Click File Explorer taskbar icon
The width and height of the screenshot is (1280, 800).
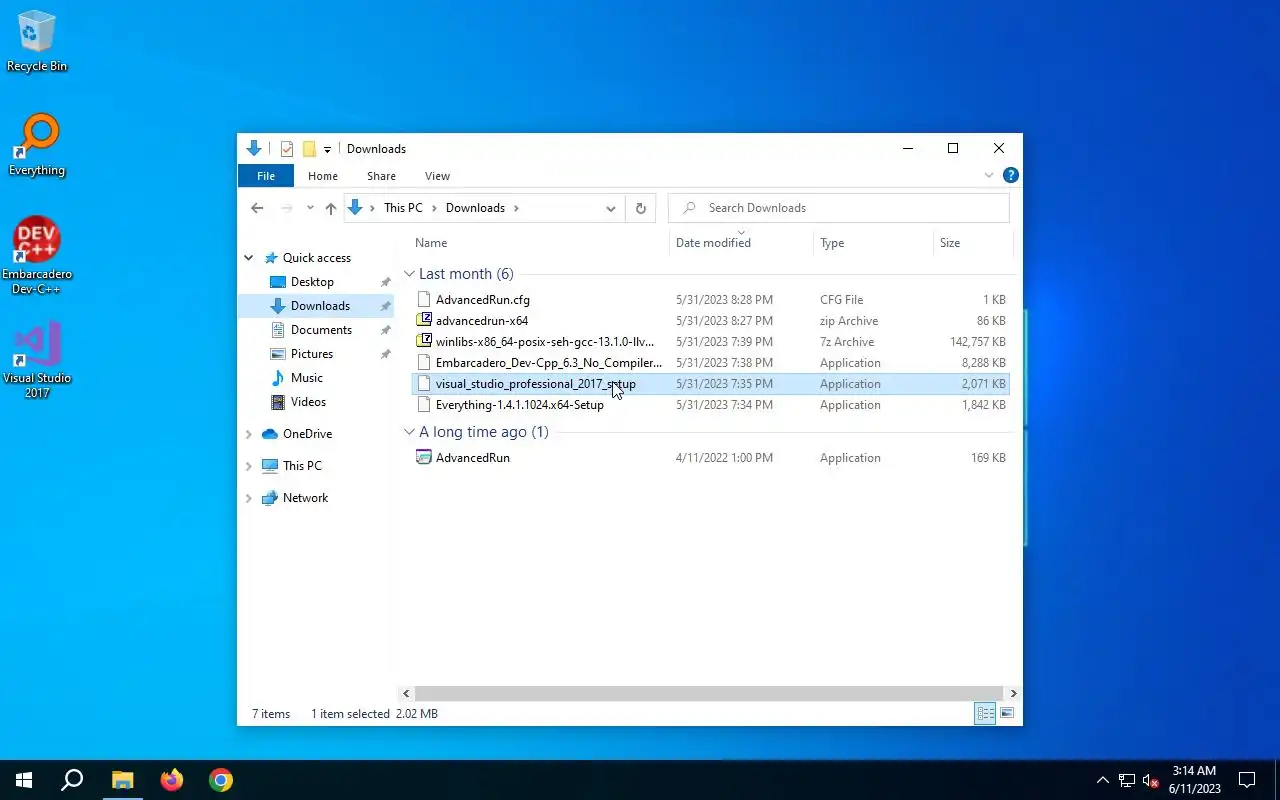(x=122, y=780)
